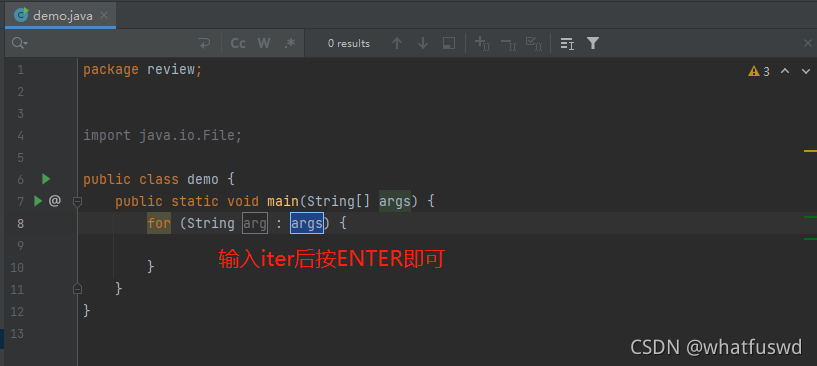Run main method from gutter

pos(38,201)
